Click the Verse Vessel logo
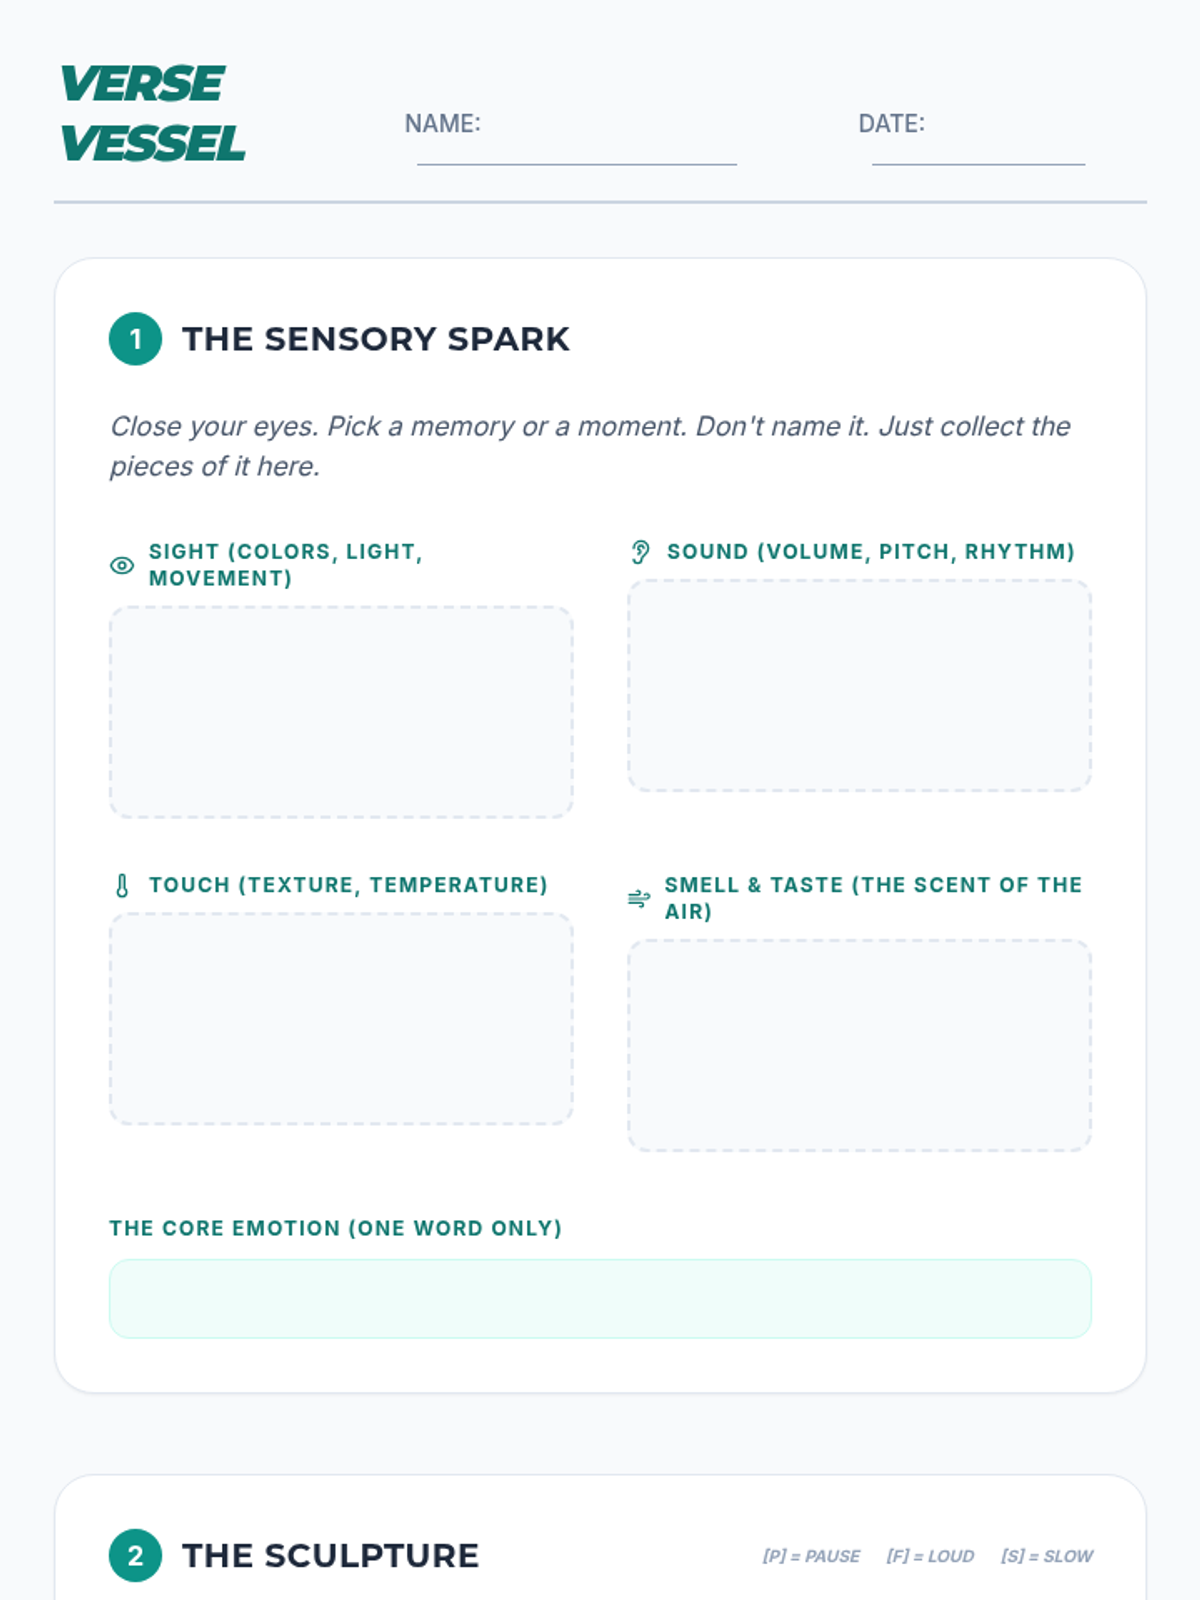 152,113
